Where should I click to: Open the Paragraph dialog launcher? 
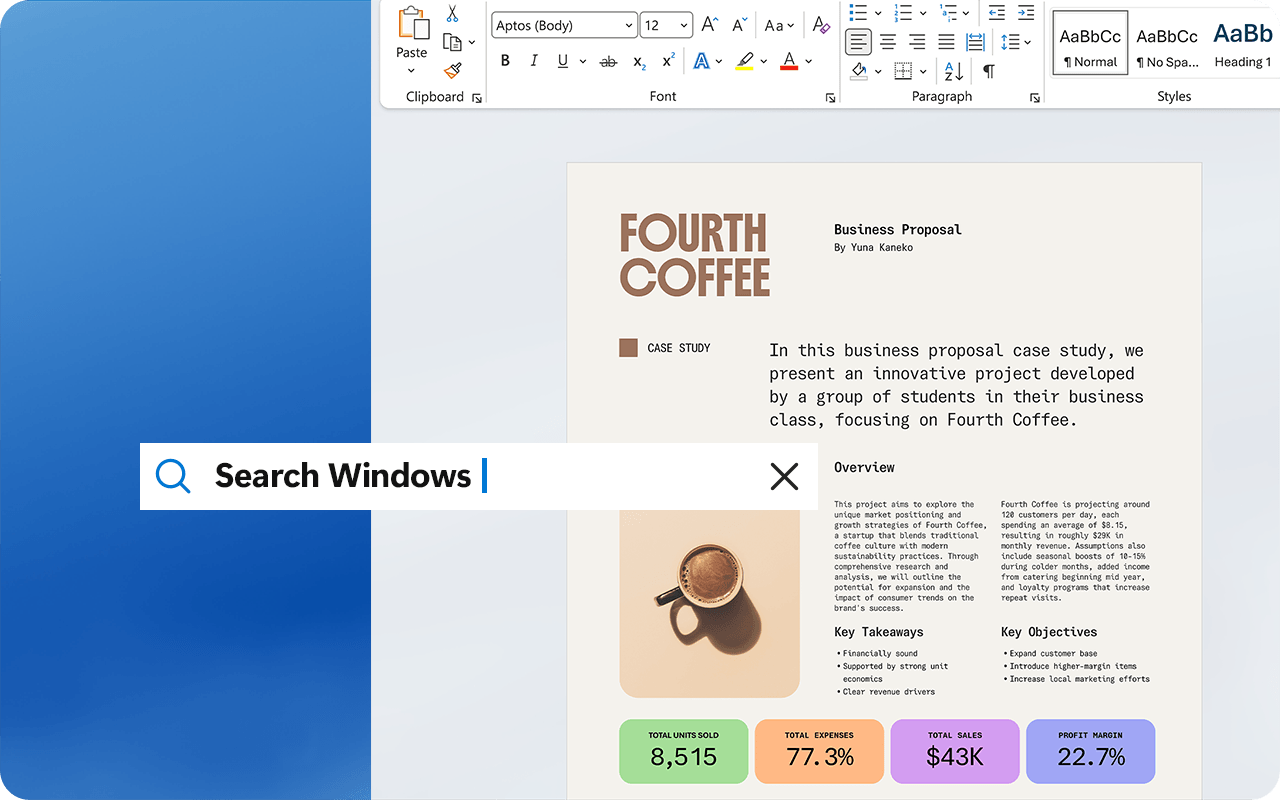point(1034,98)
